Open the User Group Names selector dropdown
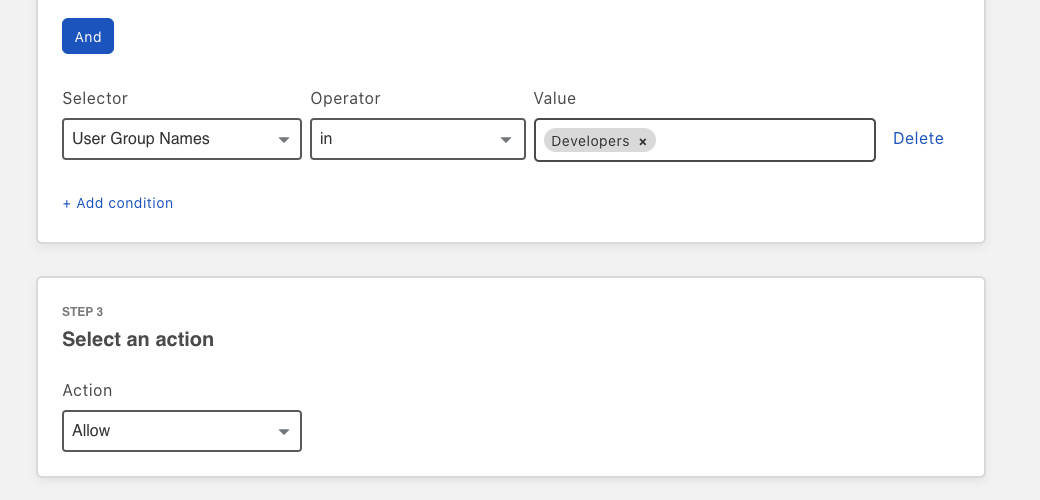This screenshot has height=500, width=1040. [x=182, y=139]
